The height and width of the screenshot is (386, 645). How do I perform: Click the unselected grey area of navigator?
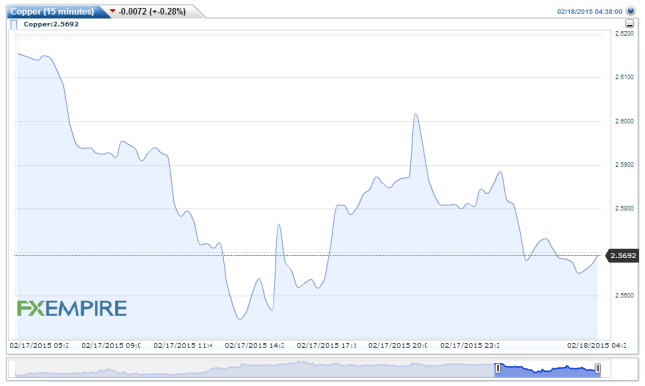(255, 369)
